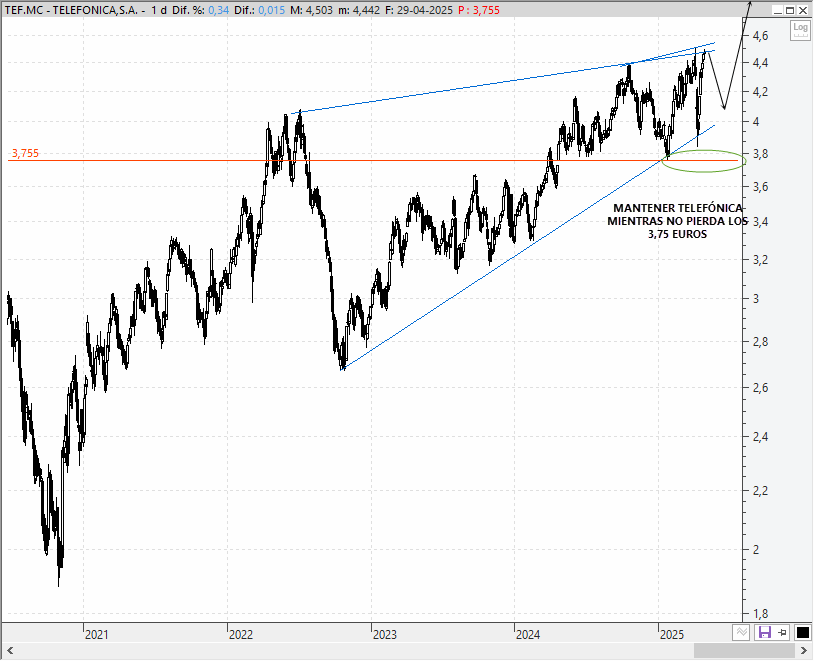Click the 4,2 price axis label
The height and width of the screenshot is (661, 814).
(761, 92)
